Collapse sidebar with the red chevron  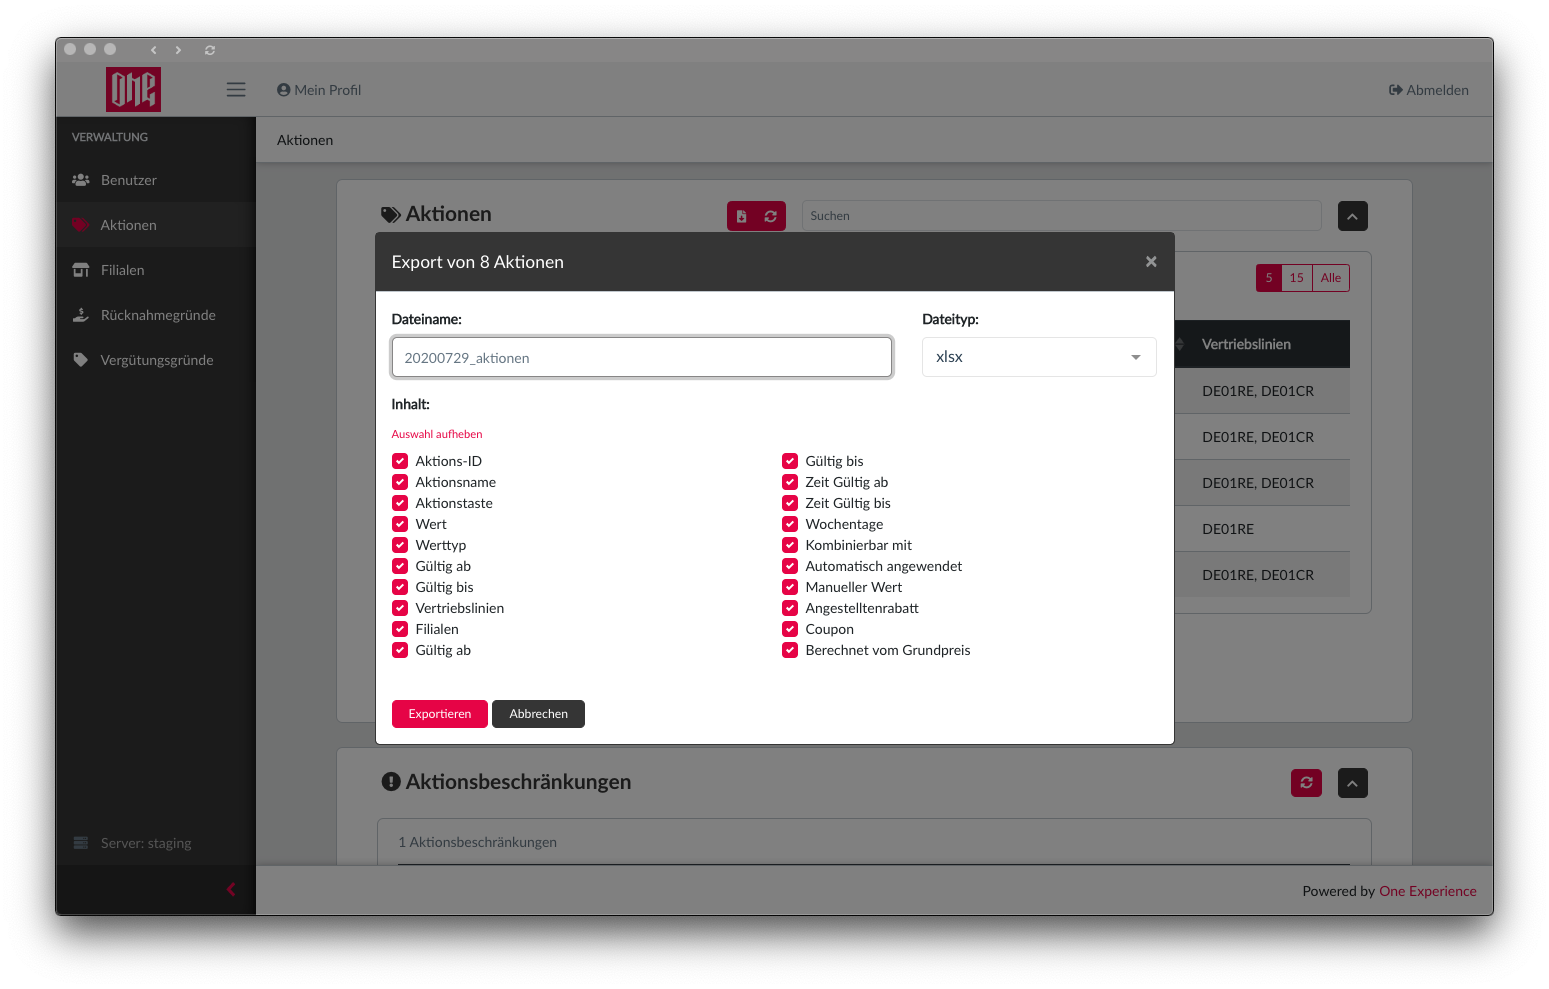pyautogui.click(x=231, y=889)
